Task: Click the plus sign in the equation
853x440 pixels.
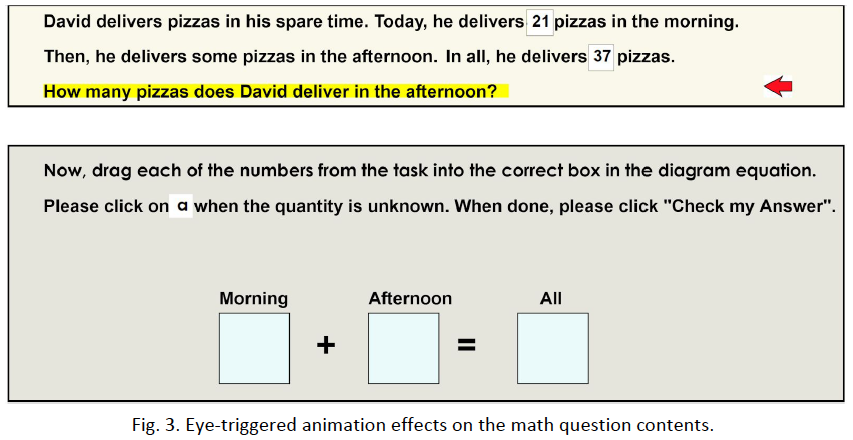Action: click(x=327, y=346)
